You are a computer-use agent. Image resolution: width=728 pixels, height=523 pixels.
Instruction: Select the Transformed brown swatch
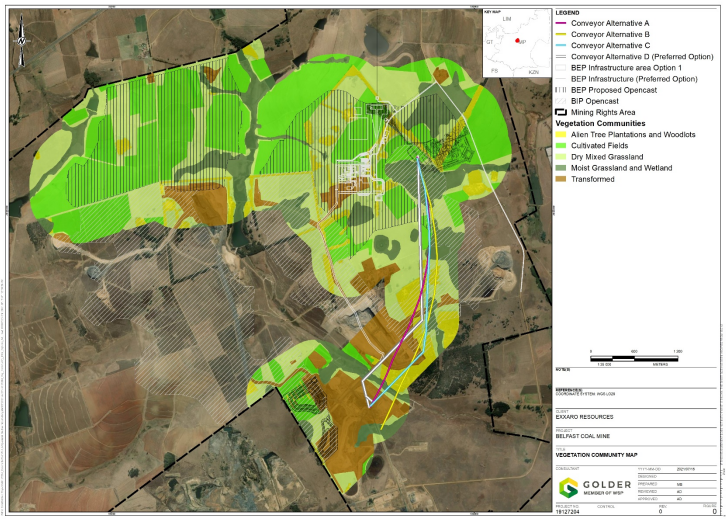point(561,180)
